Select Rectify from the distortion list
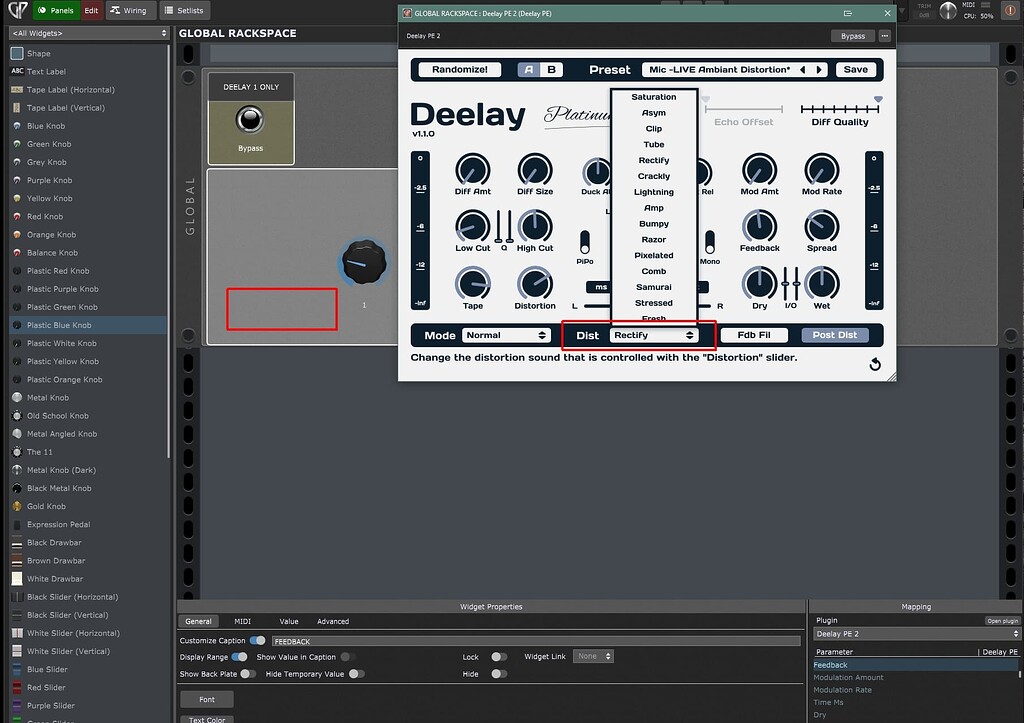The image size is (1024, 723). coord(653,160)
